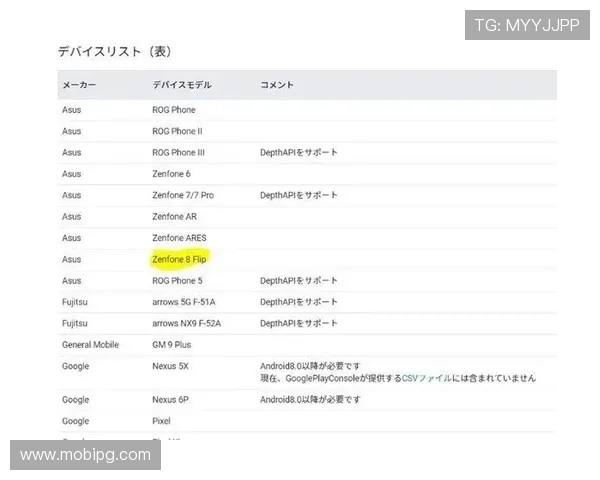The image size is (600, 480).
Task: Click the TG: MYYJJPP watermark label
Action: pyautogui.click(x=526, y=25)
